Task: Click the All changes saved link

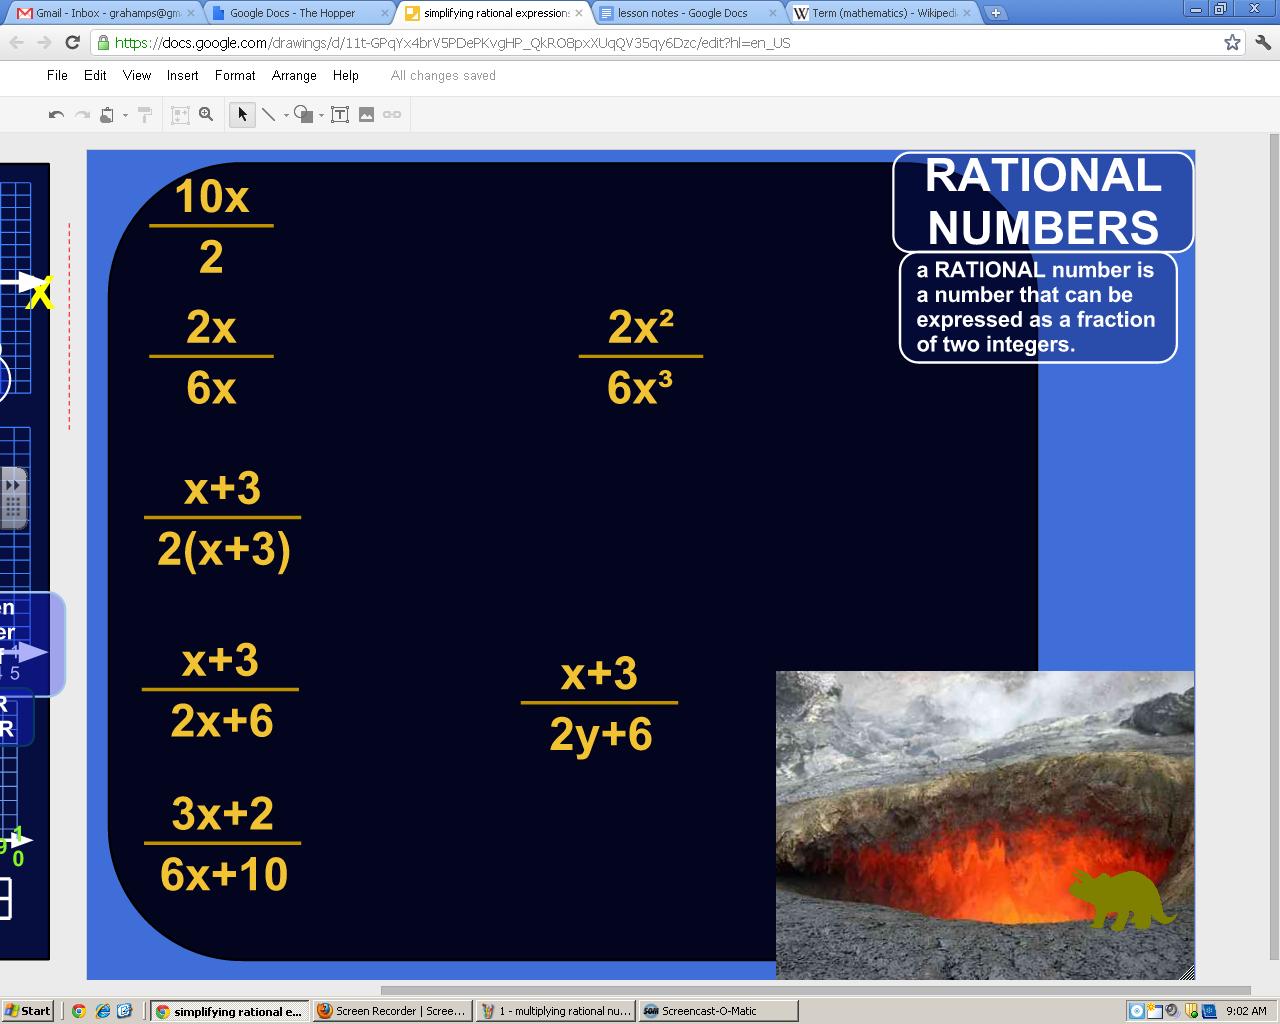Action: 442,75
